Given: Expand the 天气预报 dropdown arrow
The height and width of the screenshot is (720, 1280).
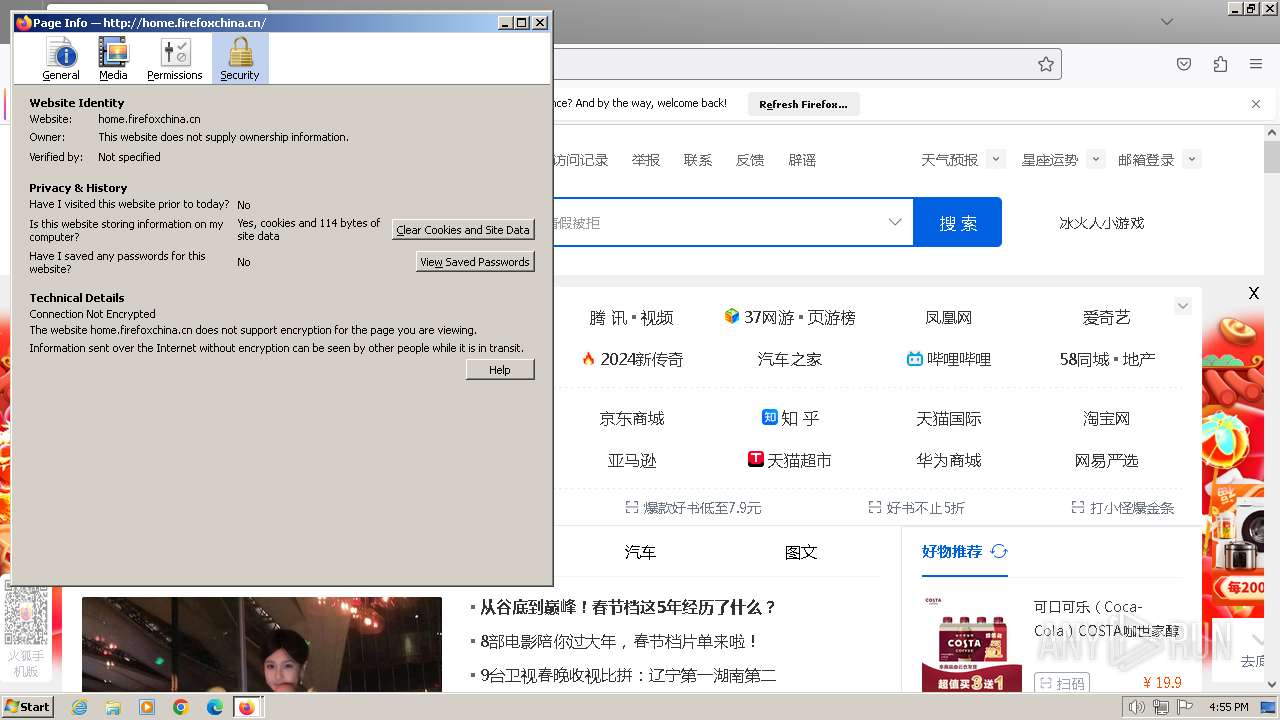Looking at the screenshot, I should (995, 159).
